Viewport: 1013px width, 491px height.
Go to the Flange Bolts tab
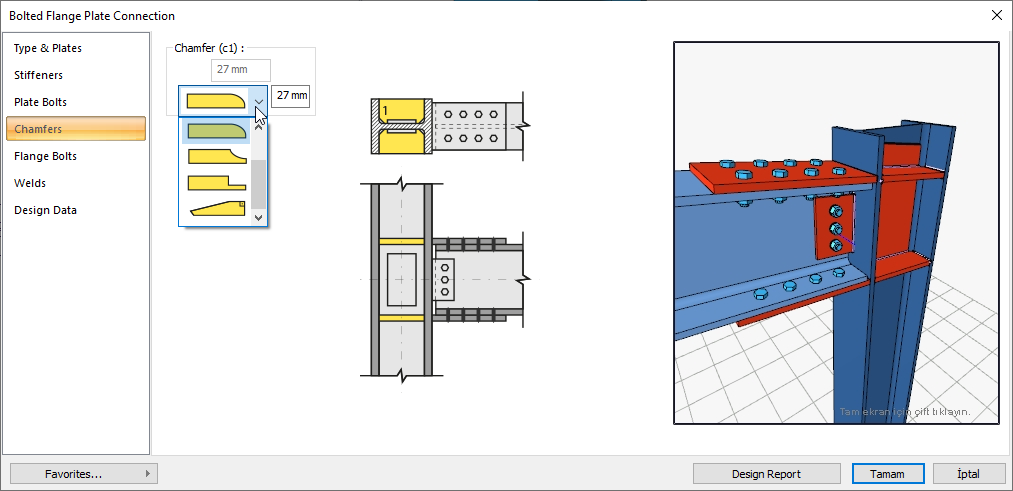[45, 156]
